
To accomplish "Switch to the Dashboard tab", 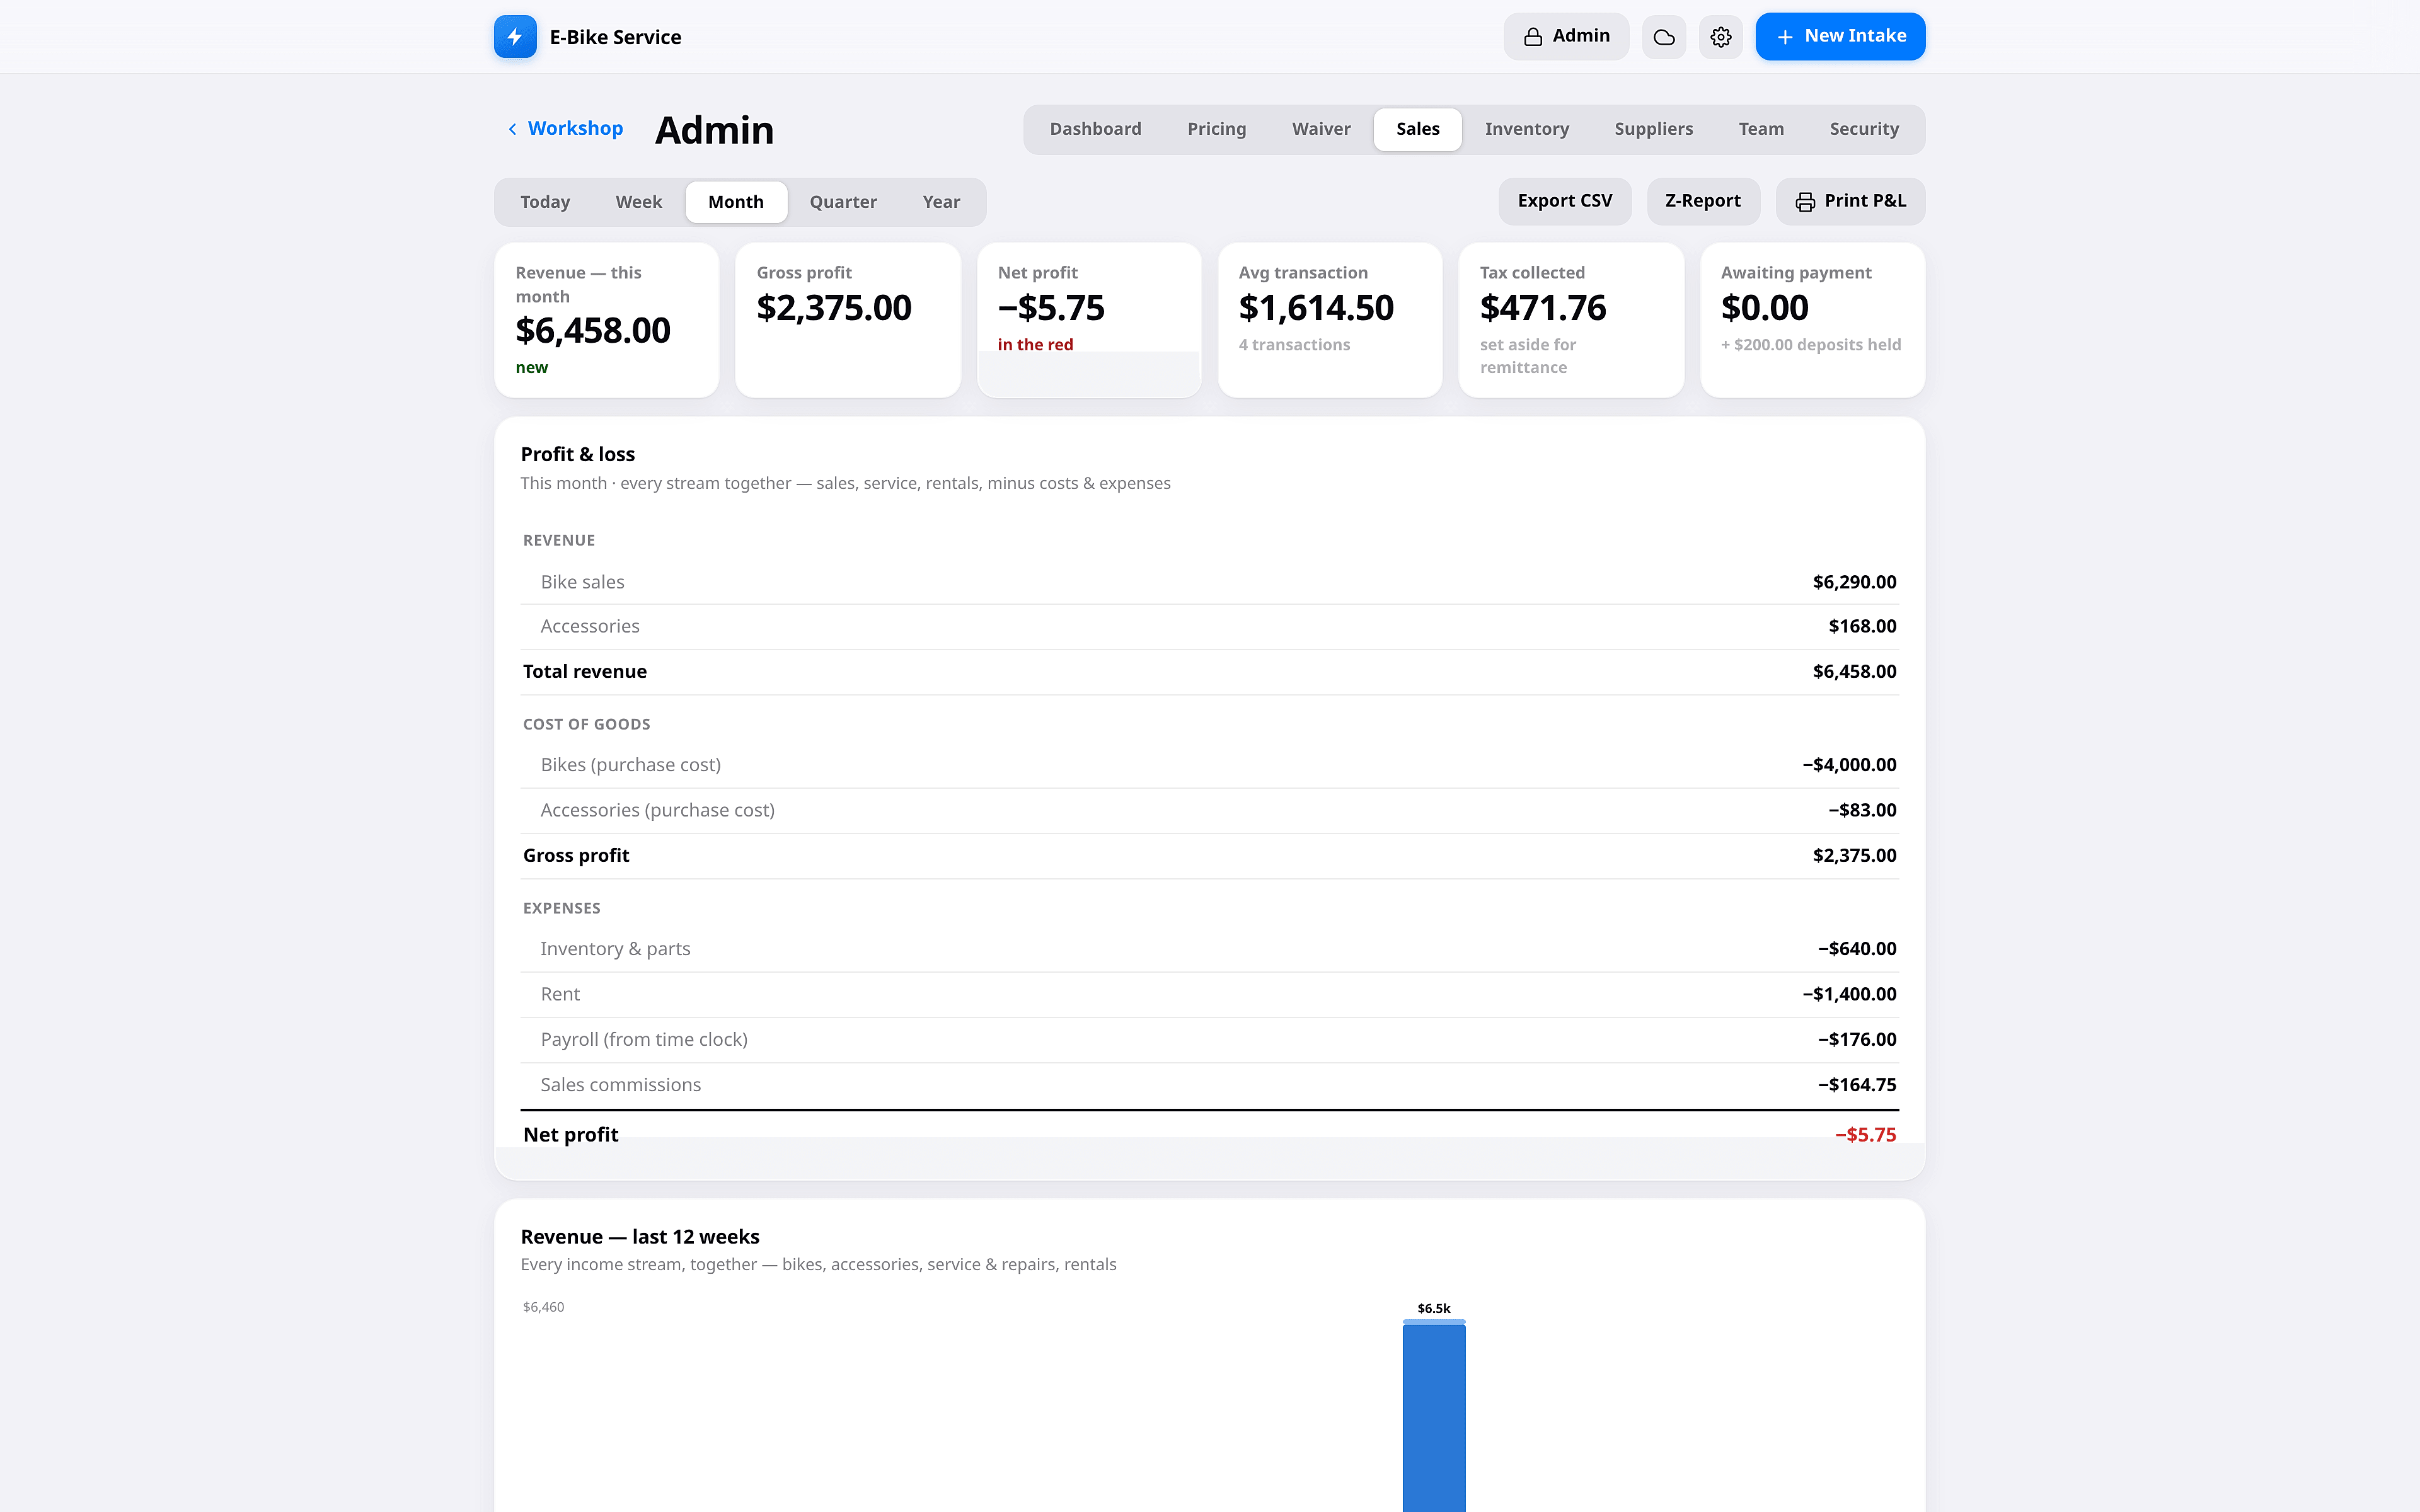I will click(x=1095, y=129).
